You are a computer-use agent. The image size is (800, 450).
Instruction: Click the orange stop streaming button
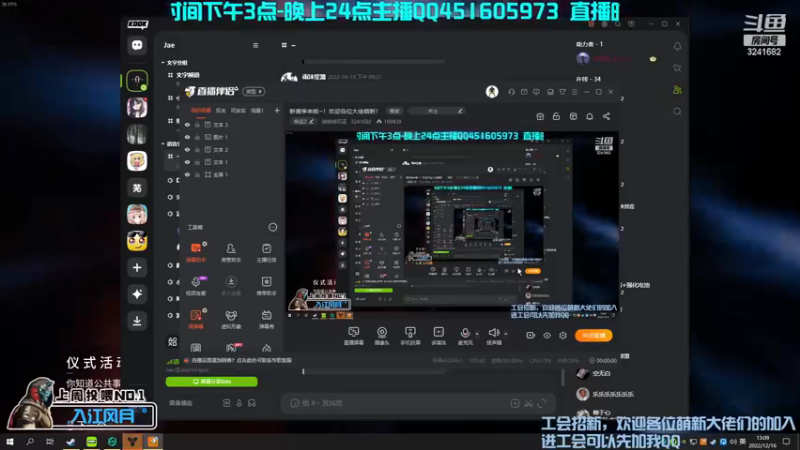click(x=593, y=335)
